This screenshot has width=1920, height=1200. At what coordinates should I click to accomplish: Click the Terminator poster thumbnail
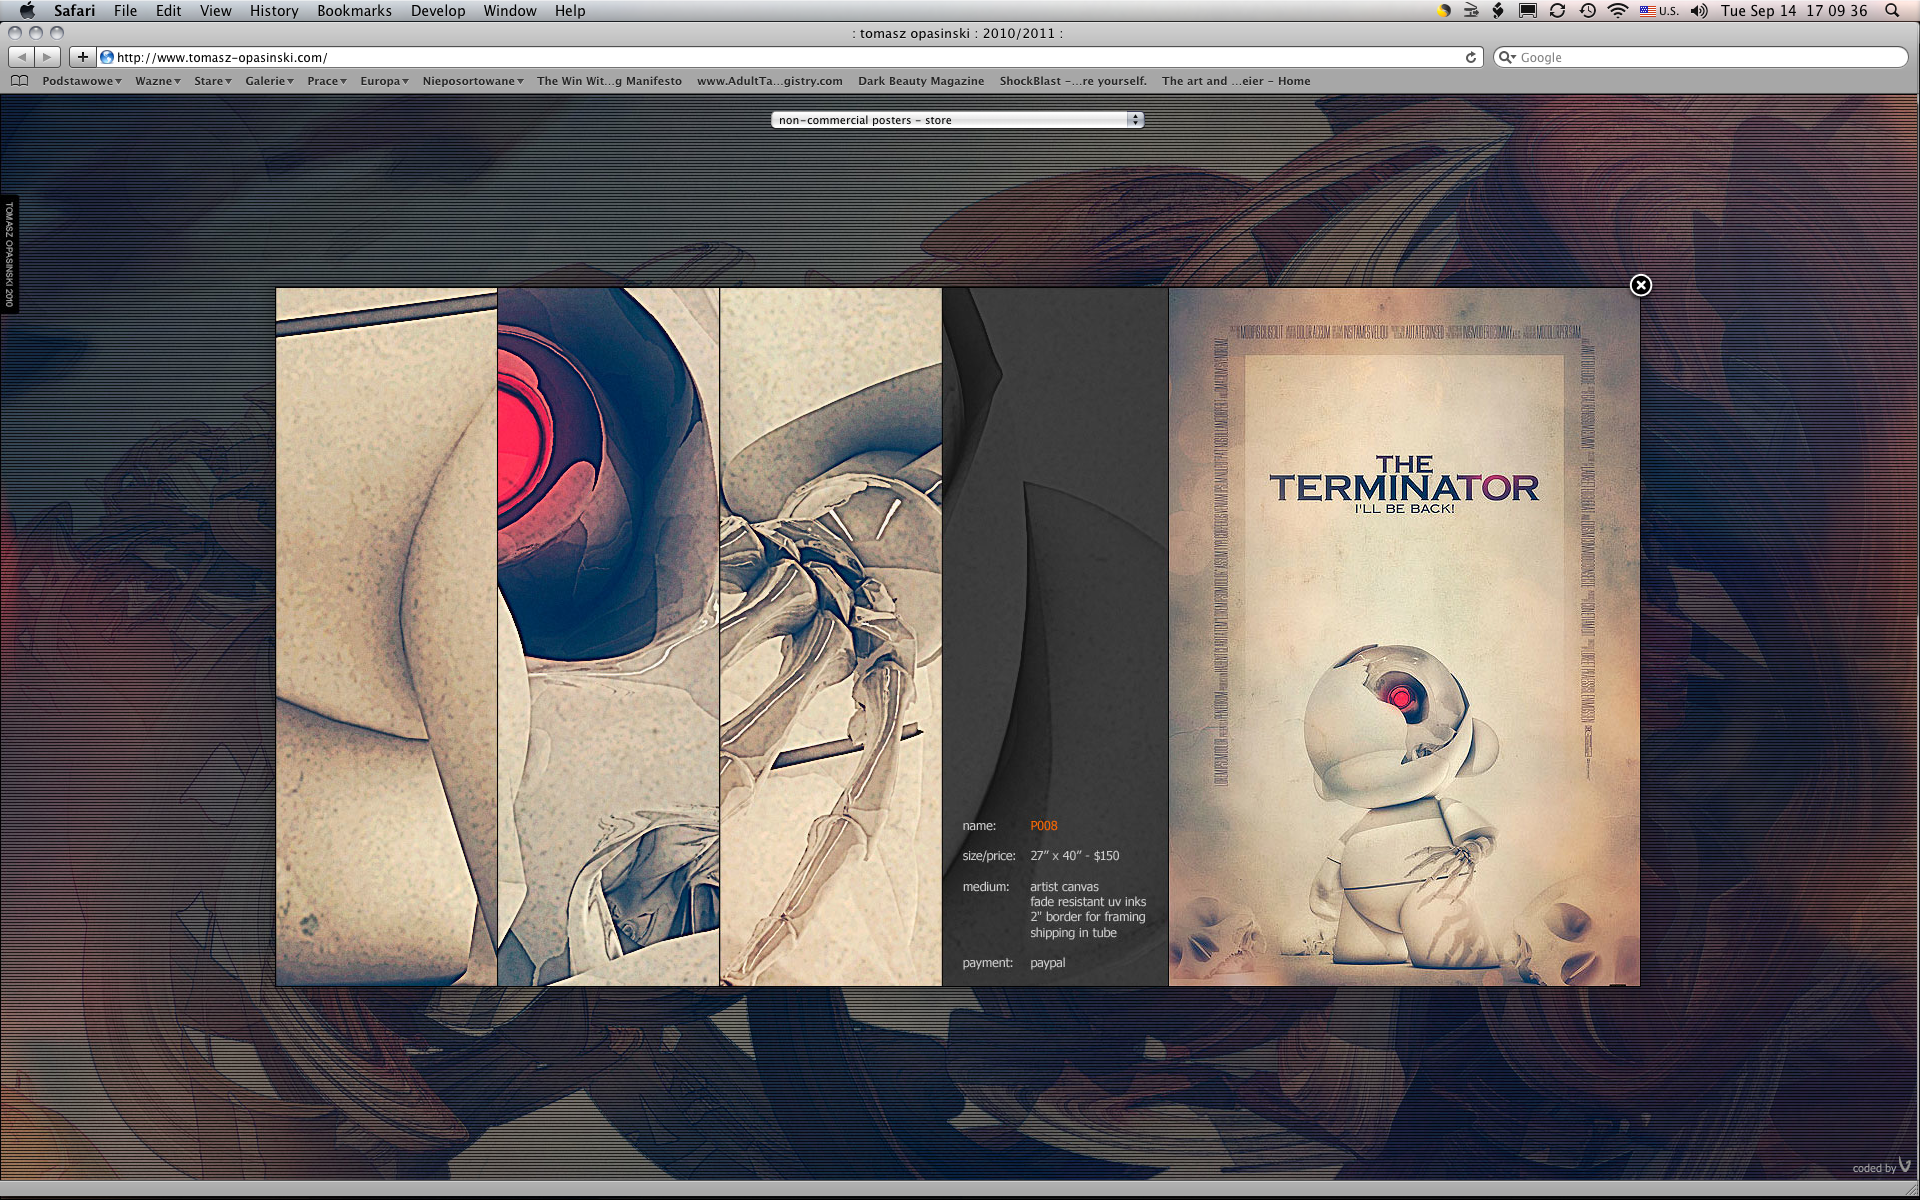click(1404, 637)
